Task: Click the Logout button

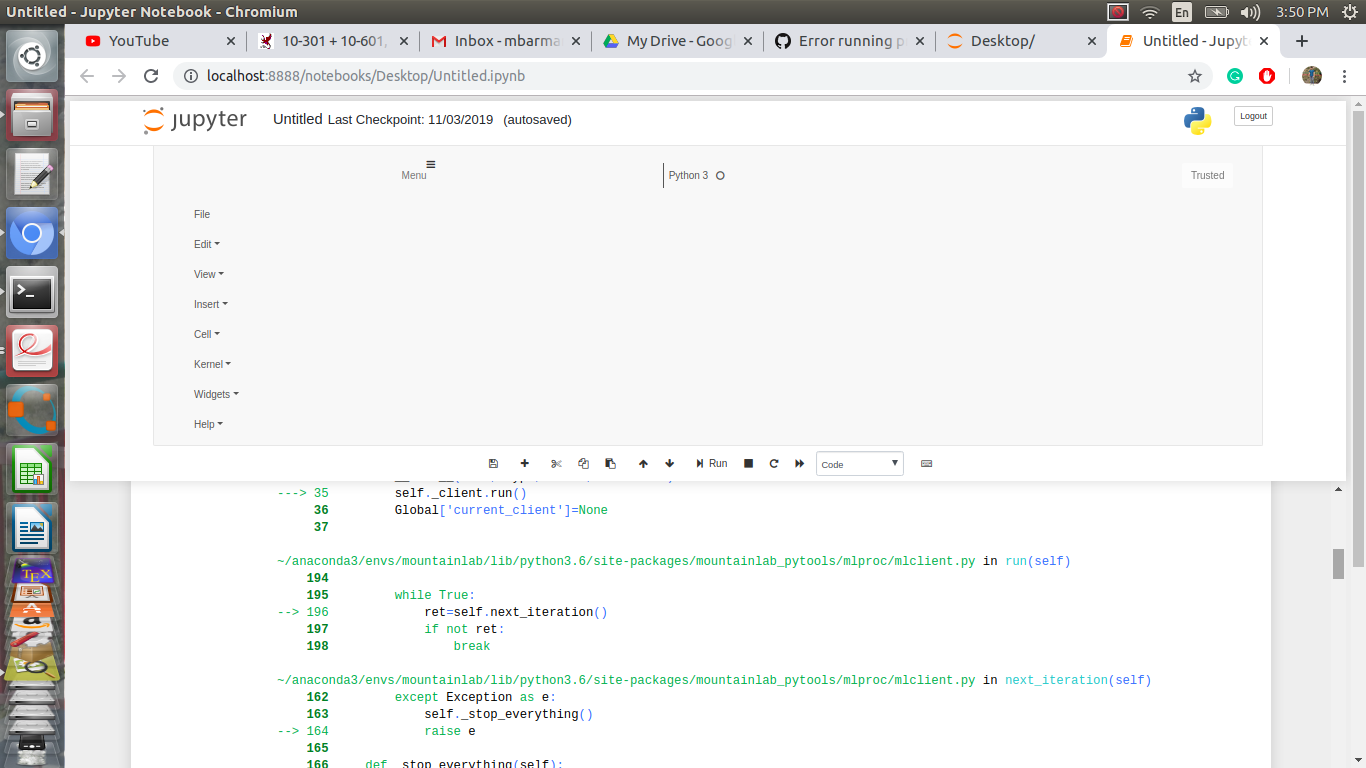Action: click(1252, 115)
